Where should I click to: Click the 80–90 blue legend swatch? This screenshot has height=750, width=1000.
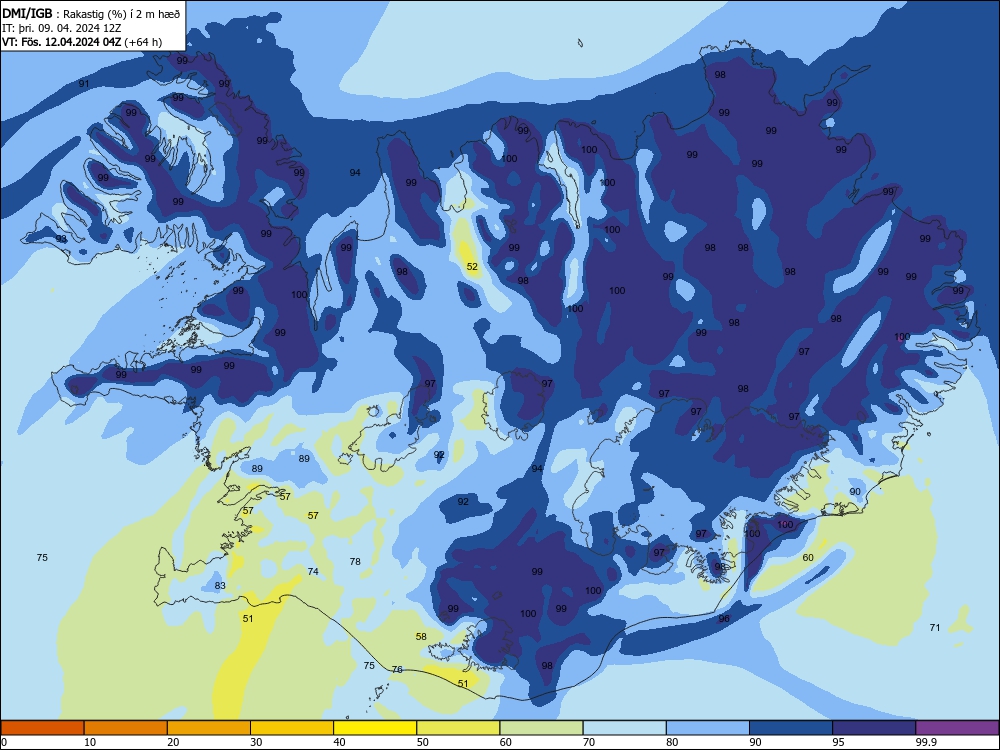pos(708,728)
